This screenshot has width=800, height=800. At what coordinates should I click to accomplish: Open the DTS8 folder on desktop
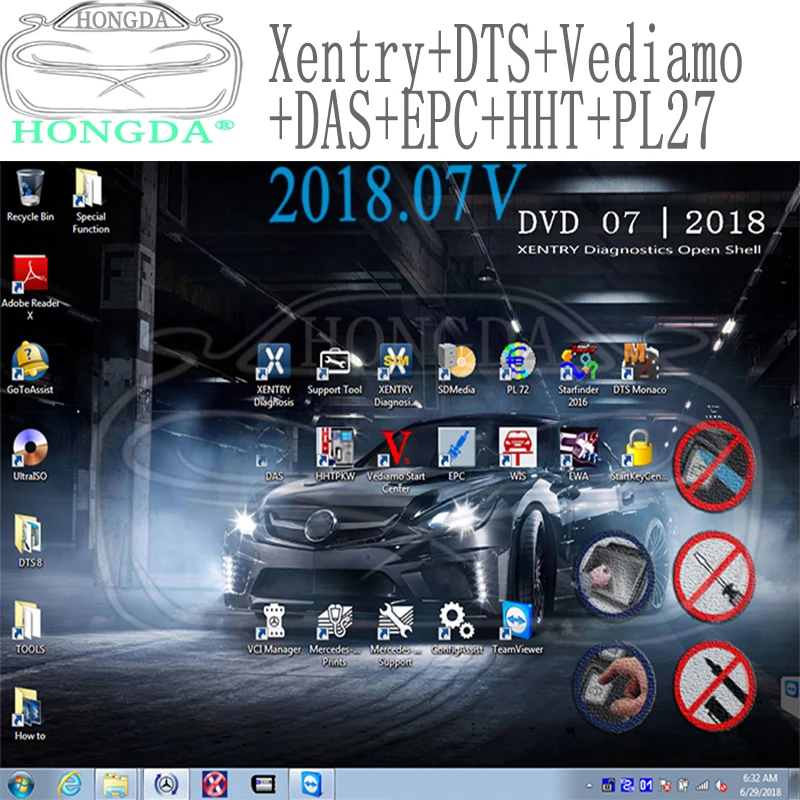point(30,541)
